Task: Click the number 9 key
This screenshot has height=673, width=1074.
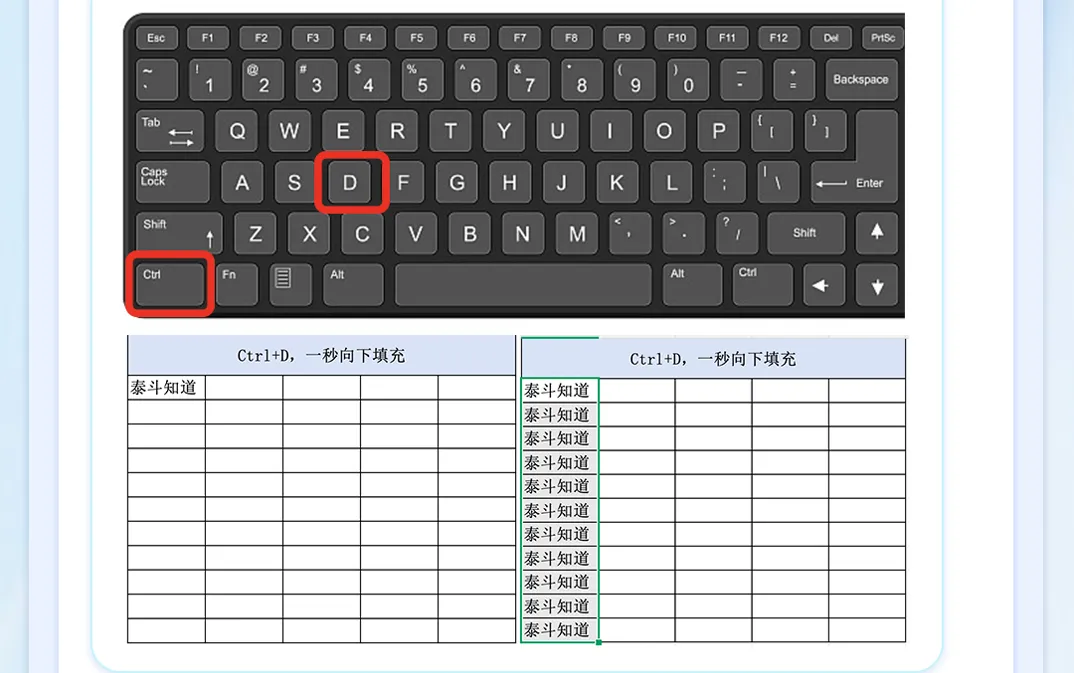Action: [635, 79]
